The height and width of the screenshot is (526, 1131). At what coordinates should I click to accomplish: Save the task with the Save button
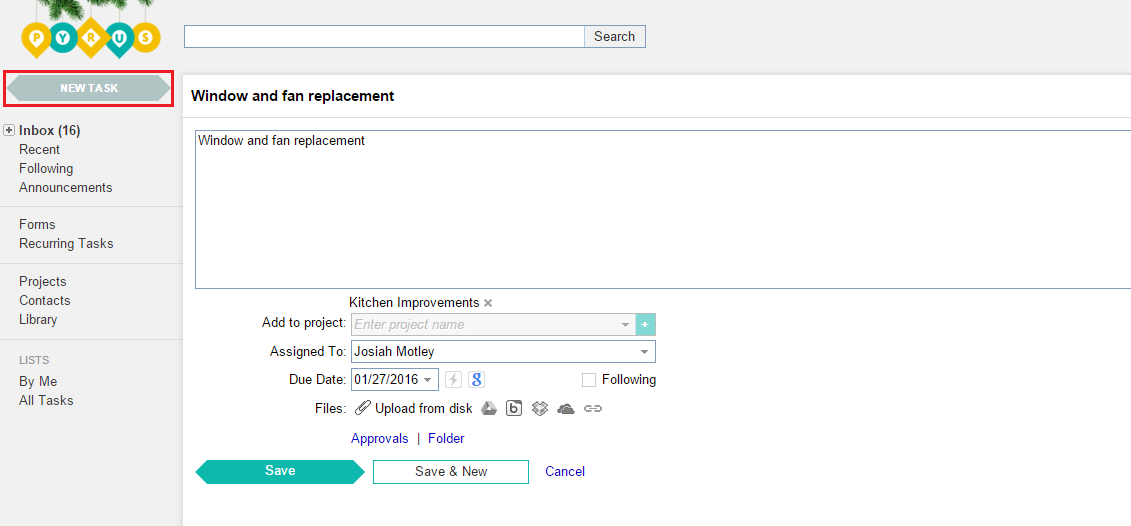(x=281, y=471)
